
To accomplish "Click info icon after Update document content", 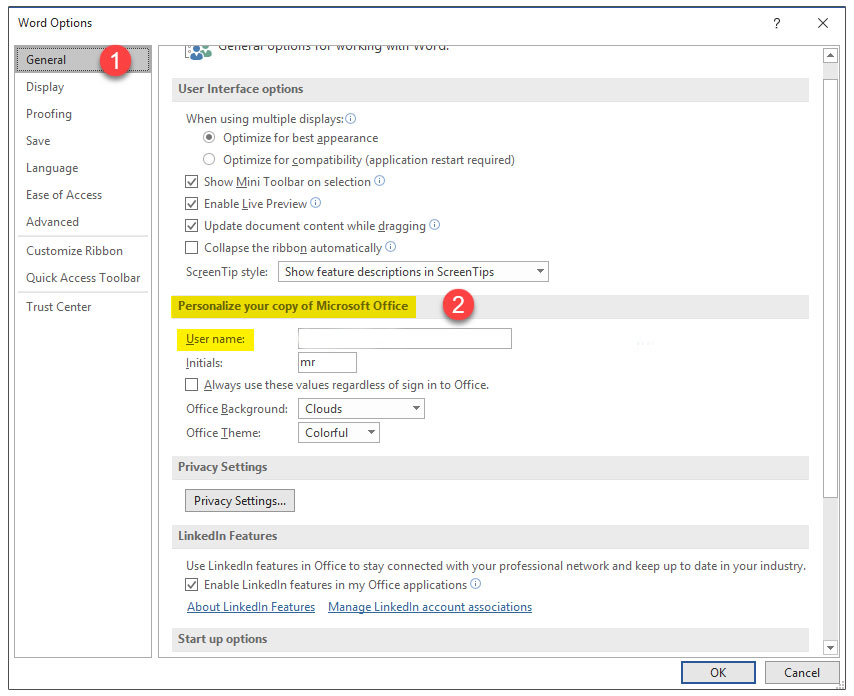I will [x=434, y=225].
